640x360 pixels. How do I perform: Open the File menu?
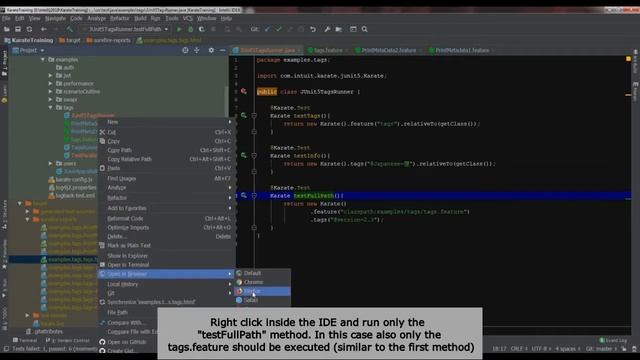pyautogui.click(x=7, y=18)
